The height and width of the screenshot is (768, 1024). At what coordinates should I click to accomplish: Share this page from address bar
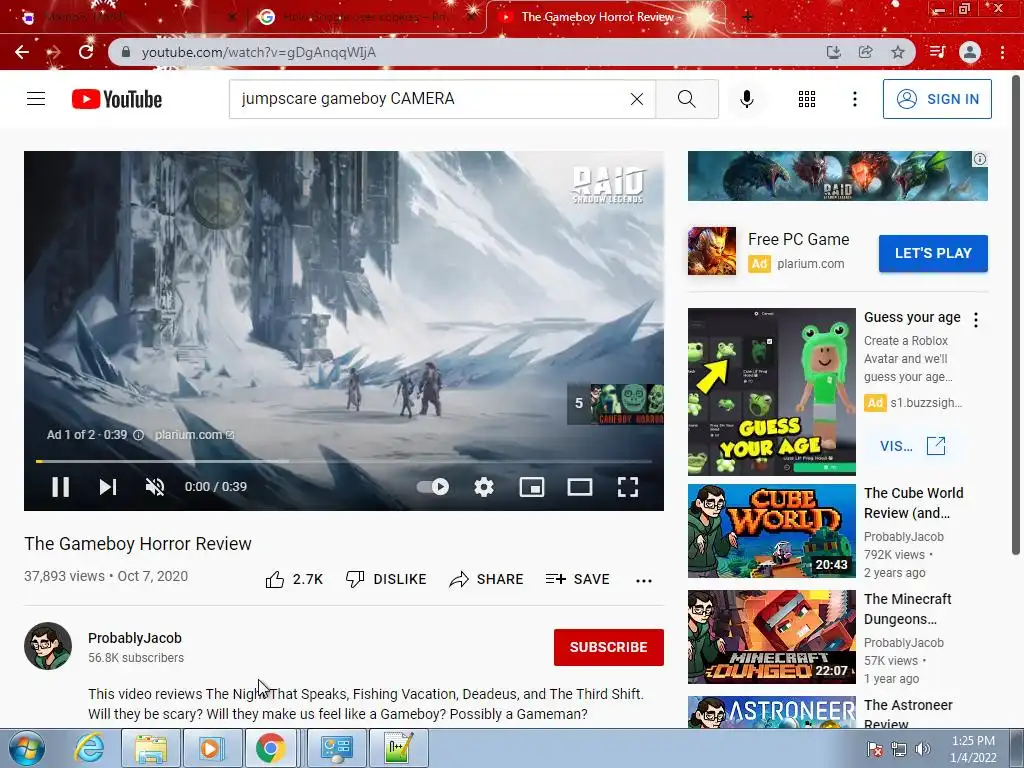click(865, 52)
